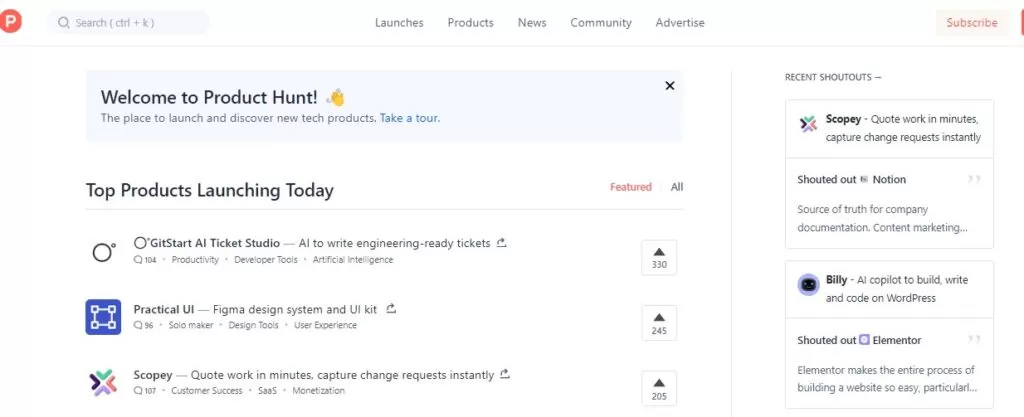The width and height of the screenshot is (1024, 417).
Task: Click share icon next to Scopey listing
Action: [504, 375]
